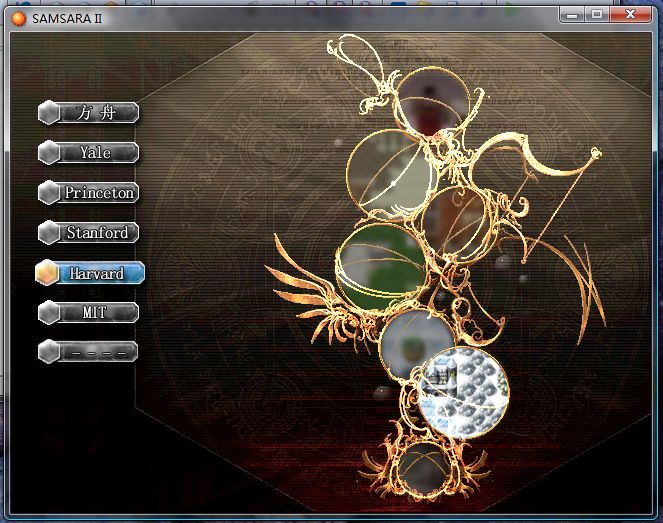Select the Princeton menu entry
The height and width of the screenshot is (523, 663).
pyautogui.click(x=88, y=193)
